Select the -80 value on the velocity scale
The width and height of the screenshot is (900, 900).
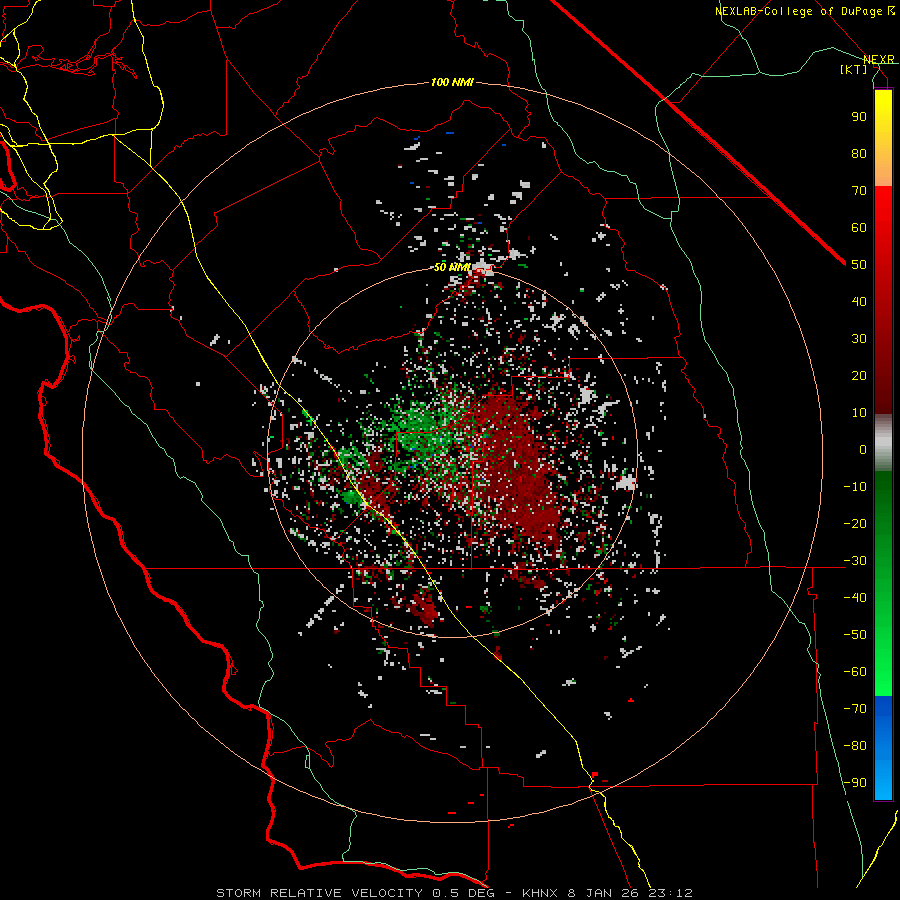855,746
